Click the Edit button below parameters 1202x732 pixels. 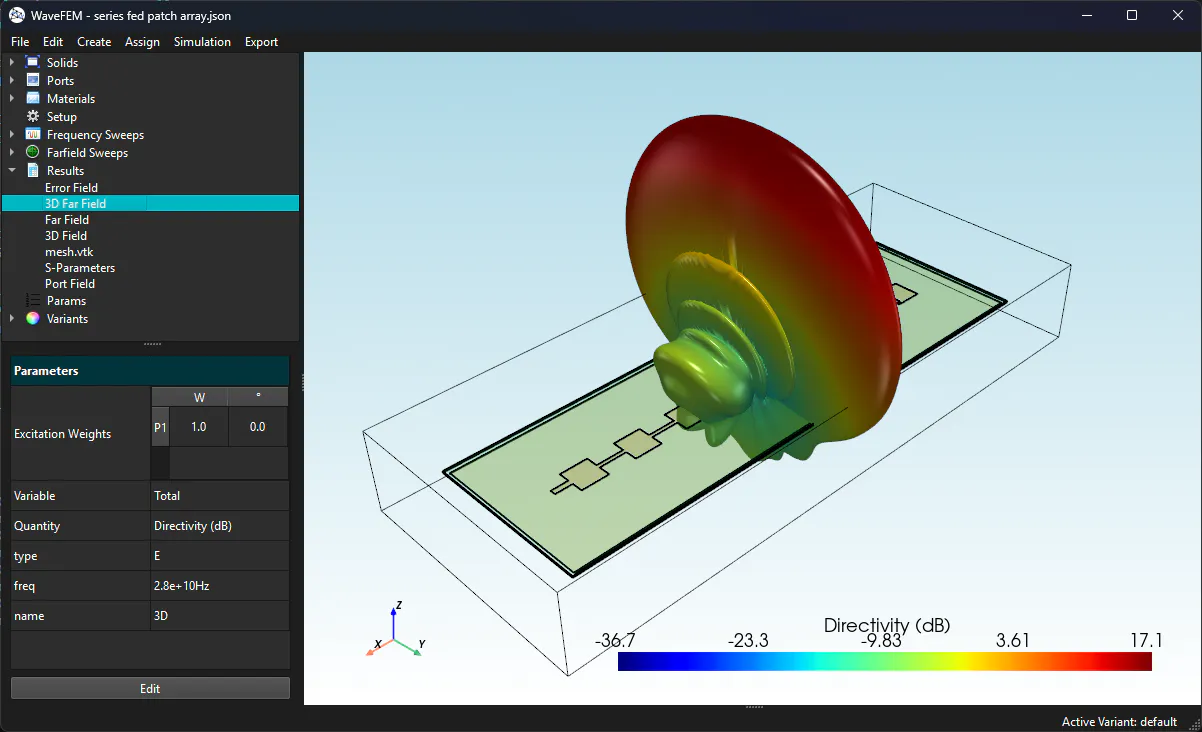click(x=150, y=688)
